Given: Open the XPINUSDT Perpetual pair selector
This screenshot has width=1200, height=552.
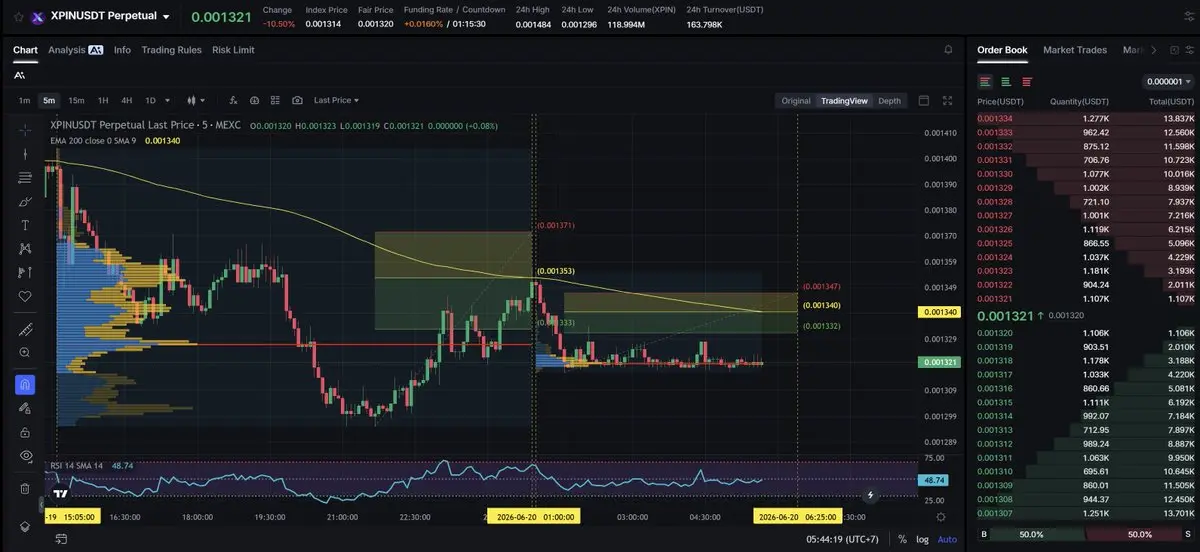Looking at the screenshot, I should (110, 16).
